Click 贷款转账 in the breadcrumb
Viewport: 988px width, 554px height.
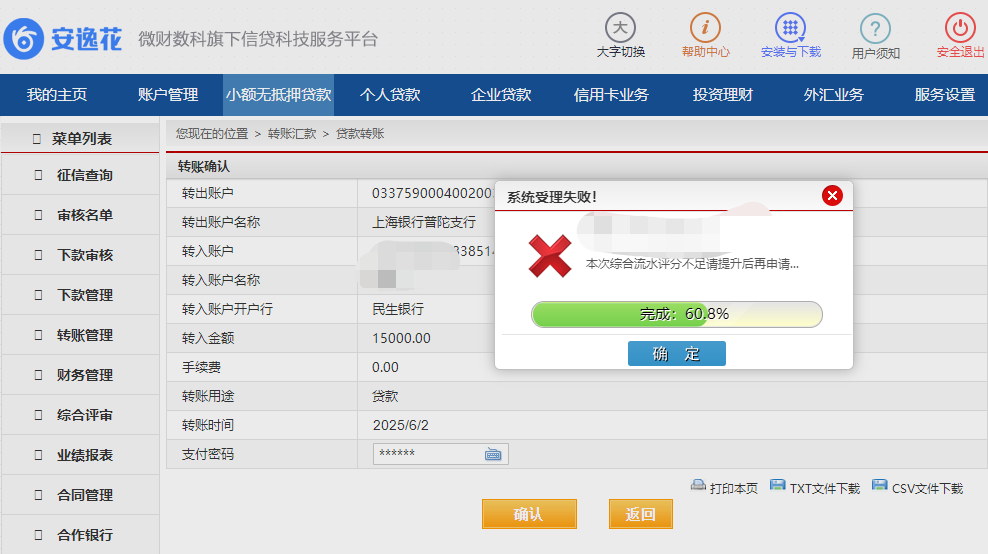coord(360,134)
